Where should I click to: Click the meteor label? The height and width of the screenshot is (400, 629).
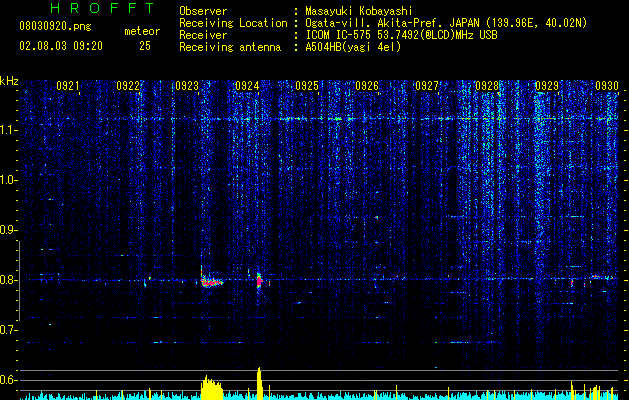(142, 31)
